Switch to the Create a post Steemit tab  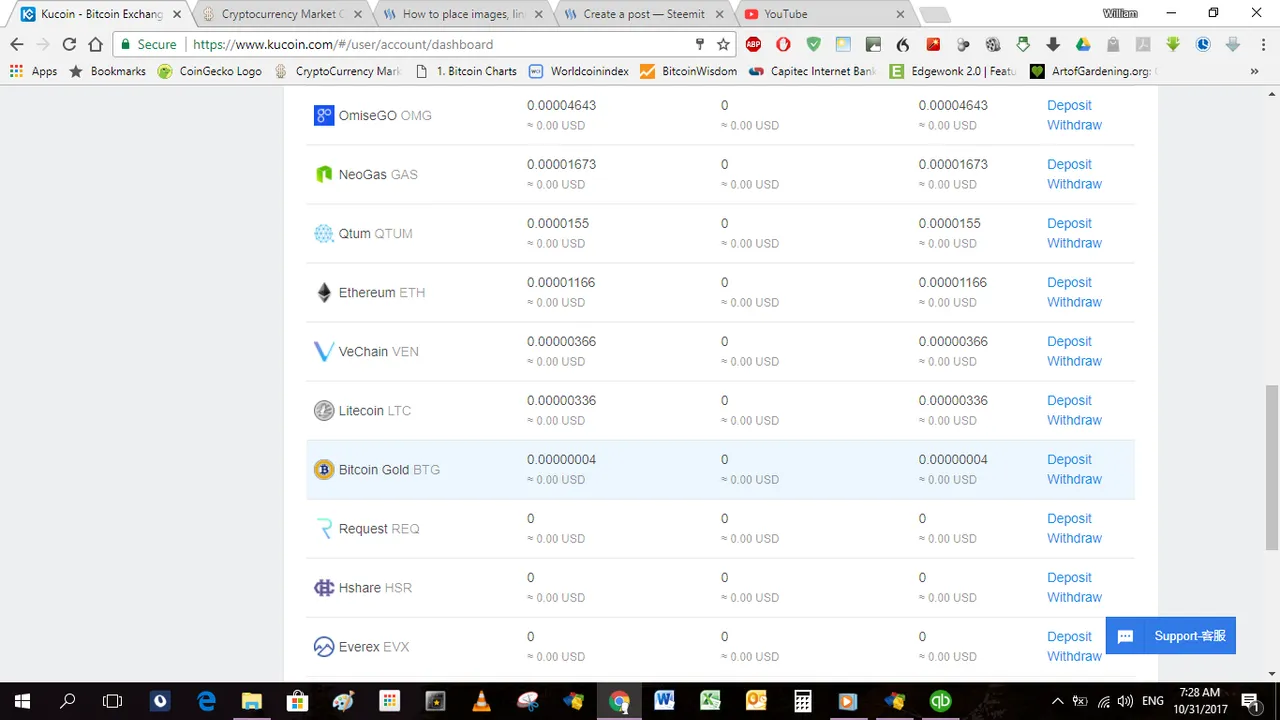pos(642,14)
